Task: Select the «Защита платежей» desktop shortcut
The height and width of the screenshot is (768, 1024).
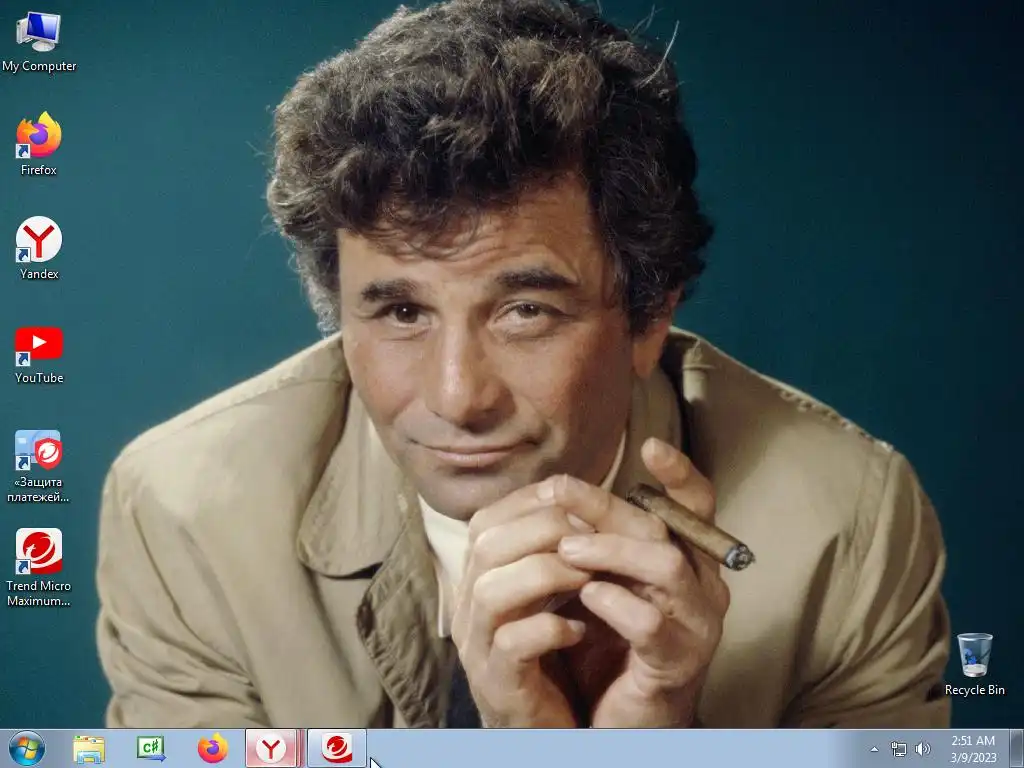Action: tap(39, 466)
